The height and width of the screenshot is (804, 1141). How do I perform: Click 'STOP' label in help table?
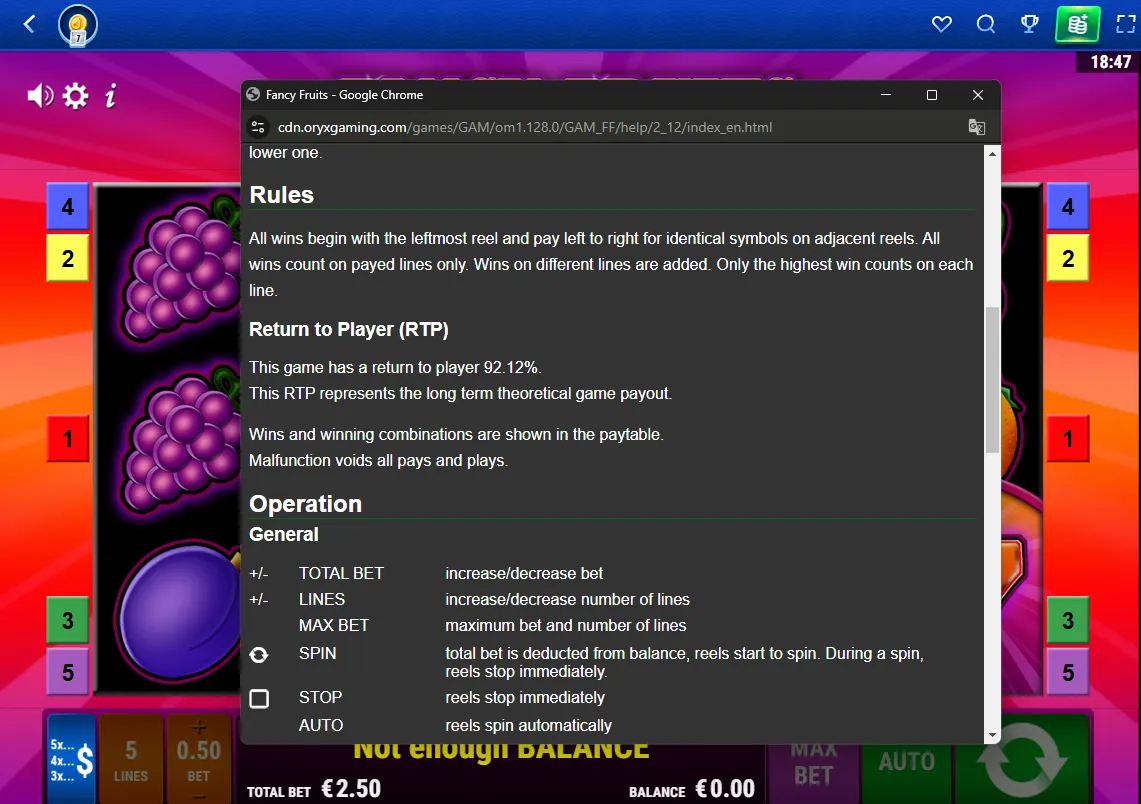[x=321, y=697]
